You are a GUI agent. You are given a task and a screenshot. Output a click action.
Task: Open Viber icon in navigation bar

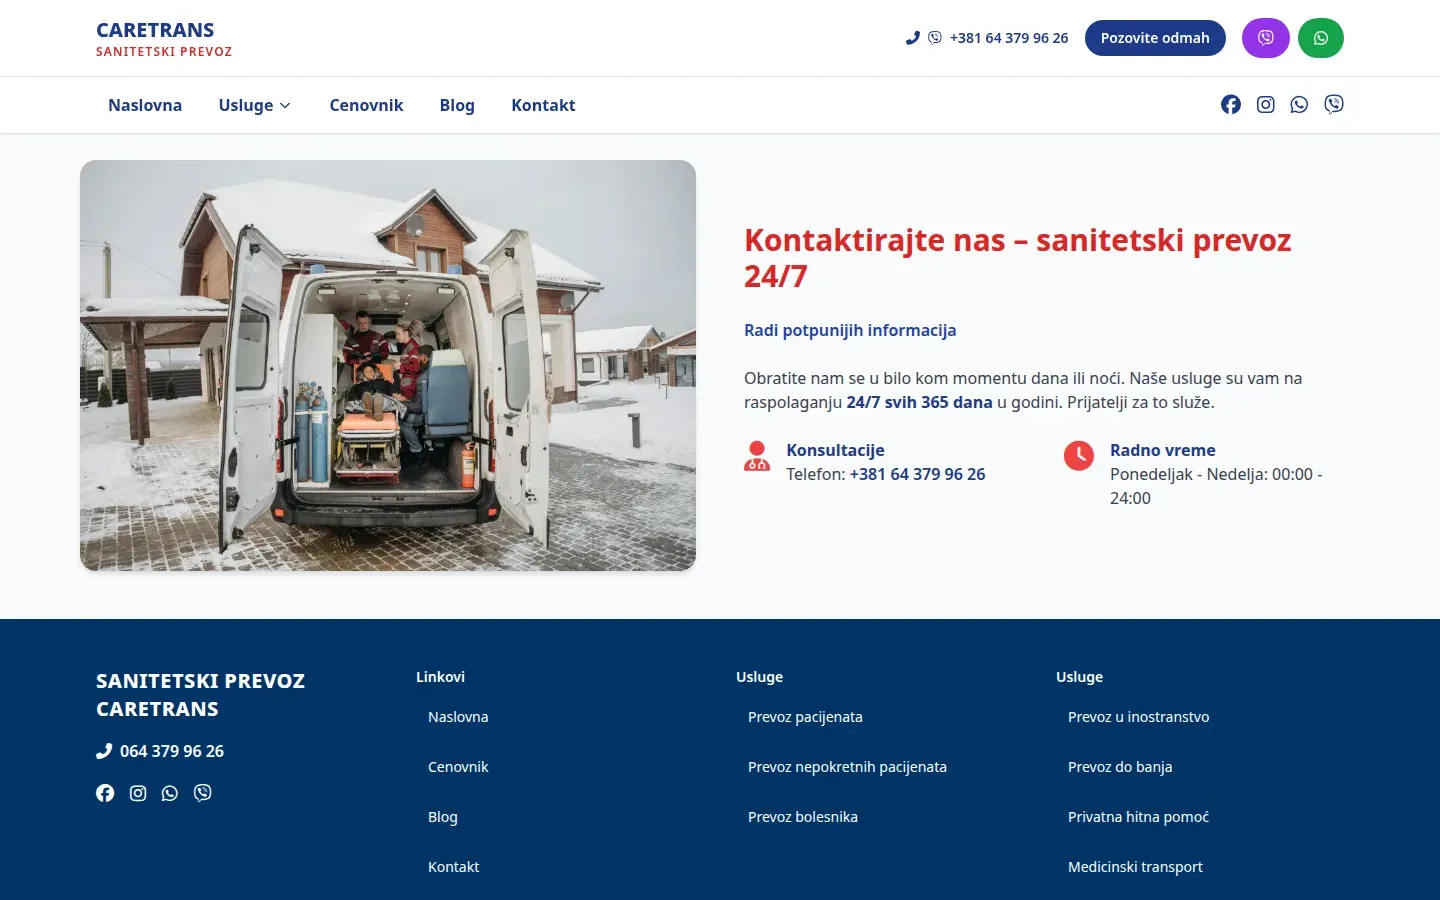1334,105
